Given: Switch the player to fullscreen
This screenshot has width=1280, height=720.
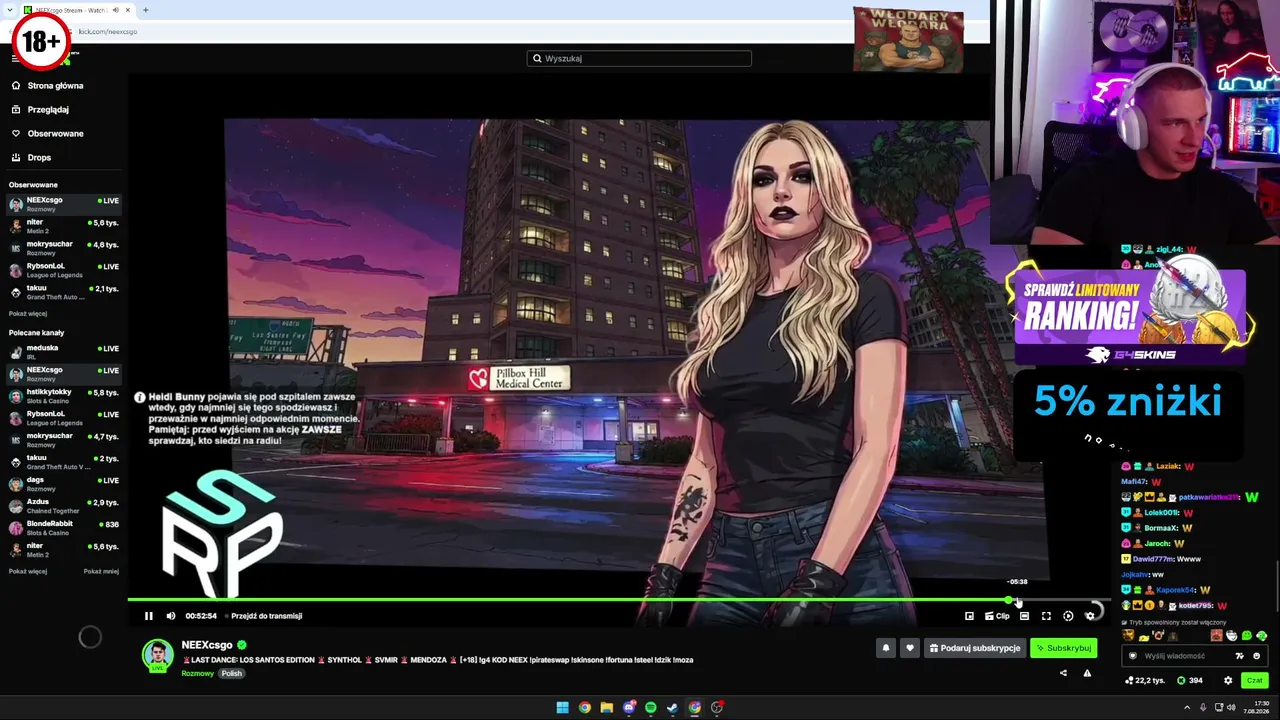Looking at the screenshot, I should (x=1046, y=616).
